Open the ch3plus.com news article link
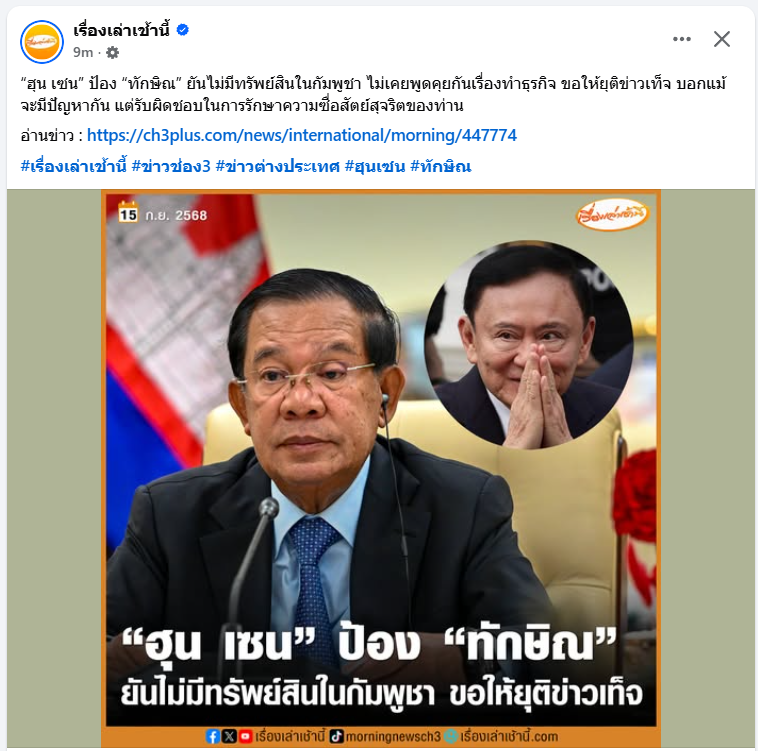758x751 pixels. (x=302, y=135)
